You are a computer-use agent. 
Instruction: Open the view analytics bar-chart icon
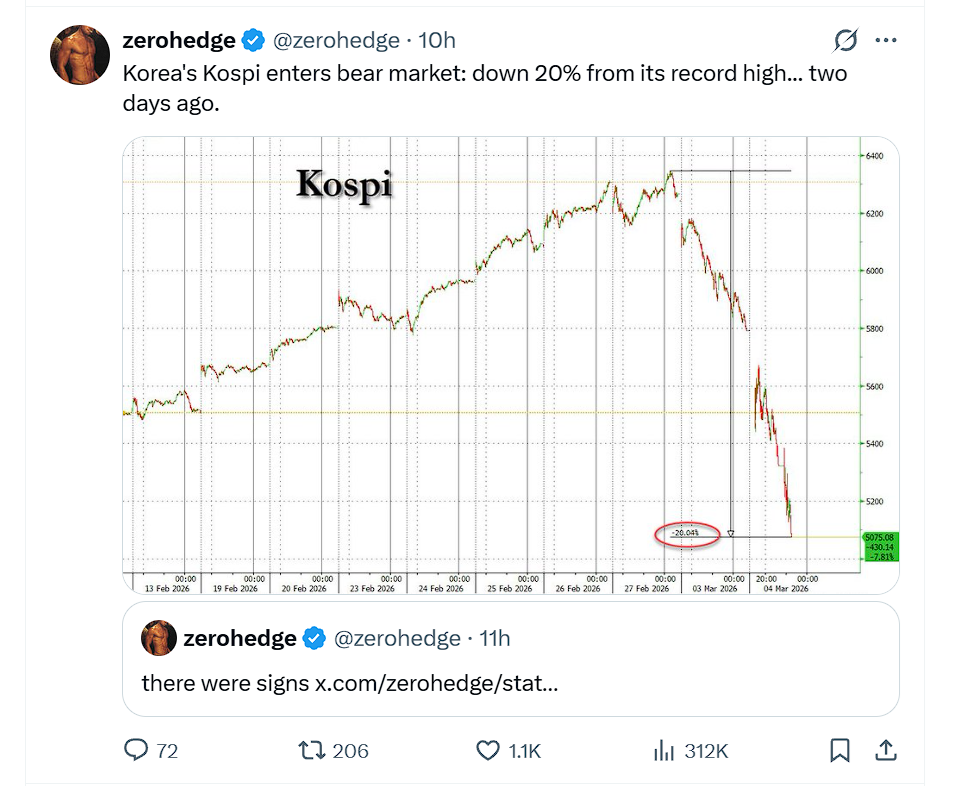coord(661,750)
